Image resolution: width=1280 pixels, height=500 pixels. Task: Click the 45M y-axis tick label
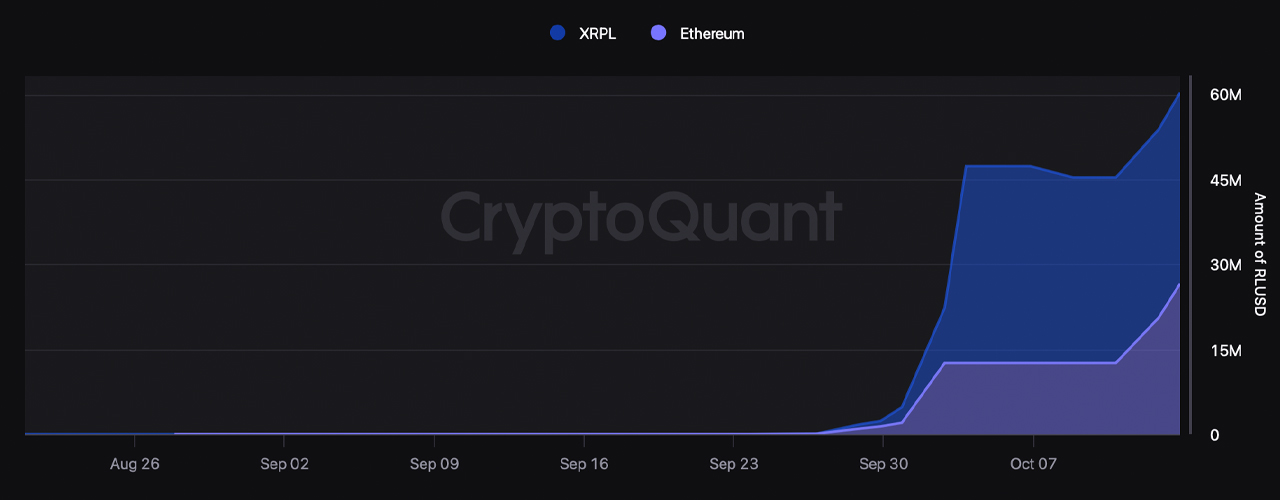(1225, 180)
